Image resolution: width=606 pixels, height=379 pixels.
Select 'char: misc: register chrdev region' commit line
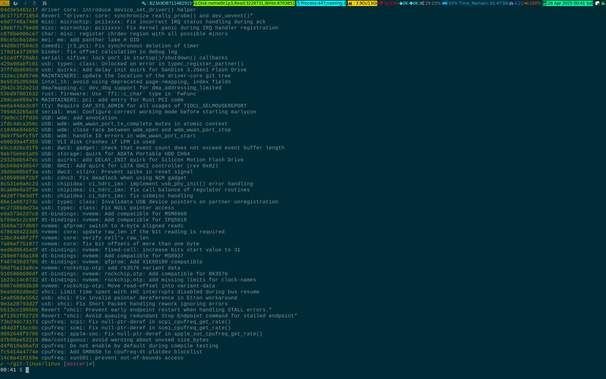click(114, 34)
